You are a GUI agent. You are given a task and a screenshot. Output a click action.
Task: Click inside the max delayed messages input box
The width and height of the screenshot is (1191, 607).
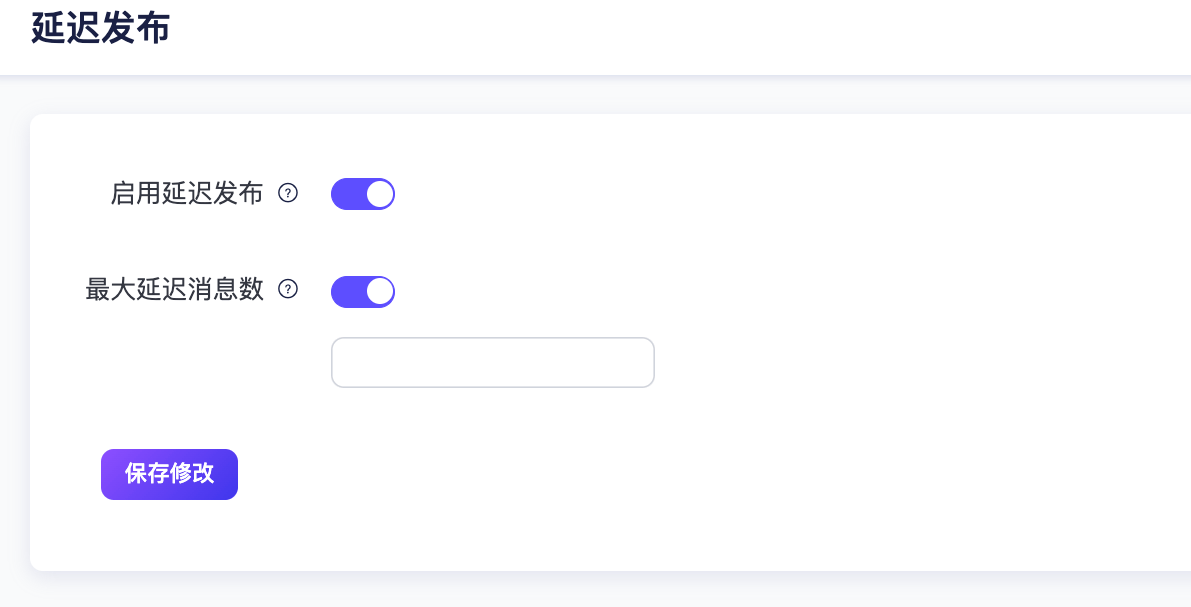pos(492,362)
